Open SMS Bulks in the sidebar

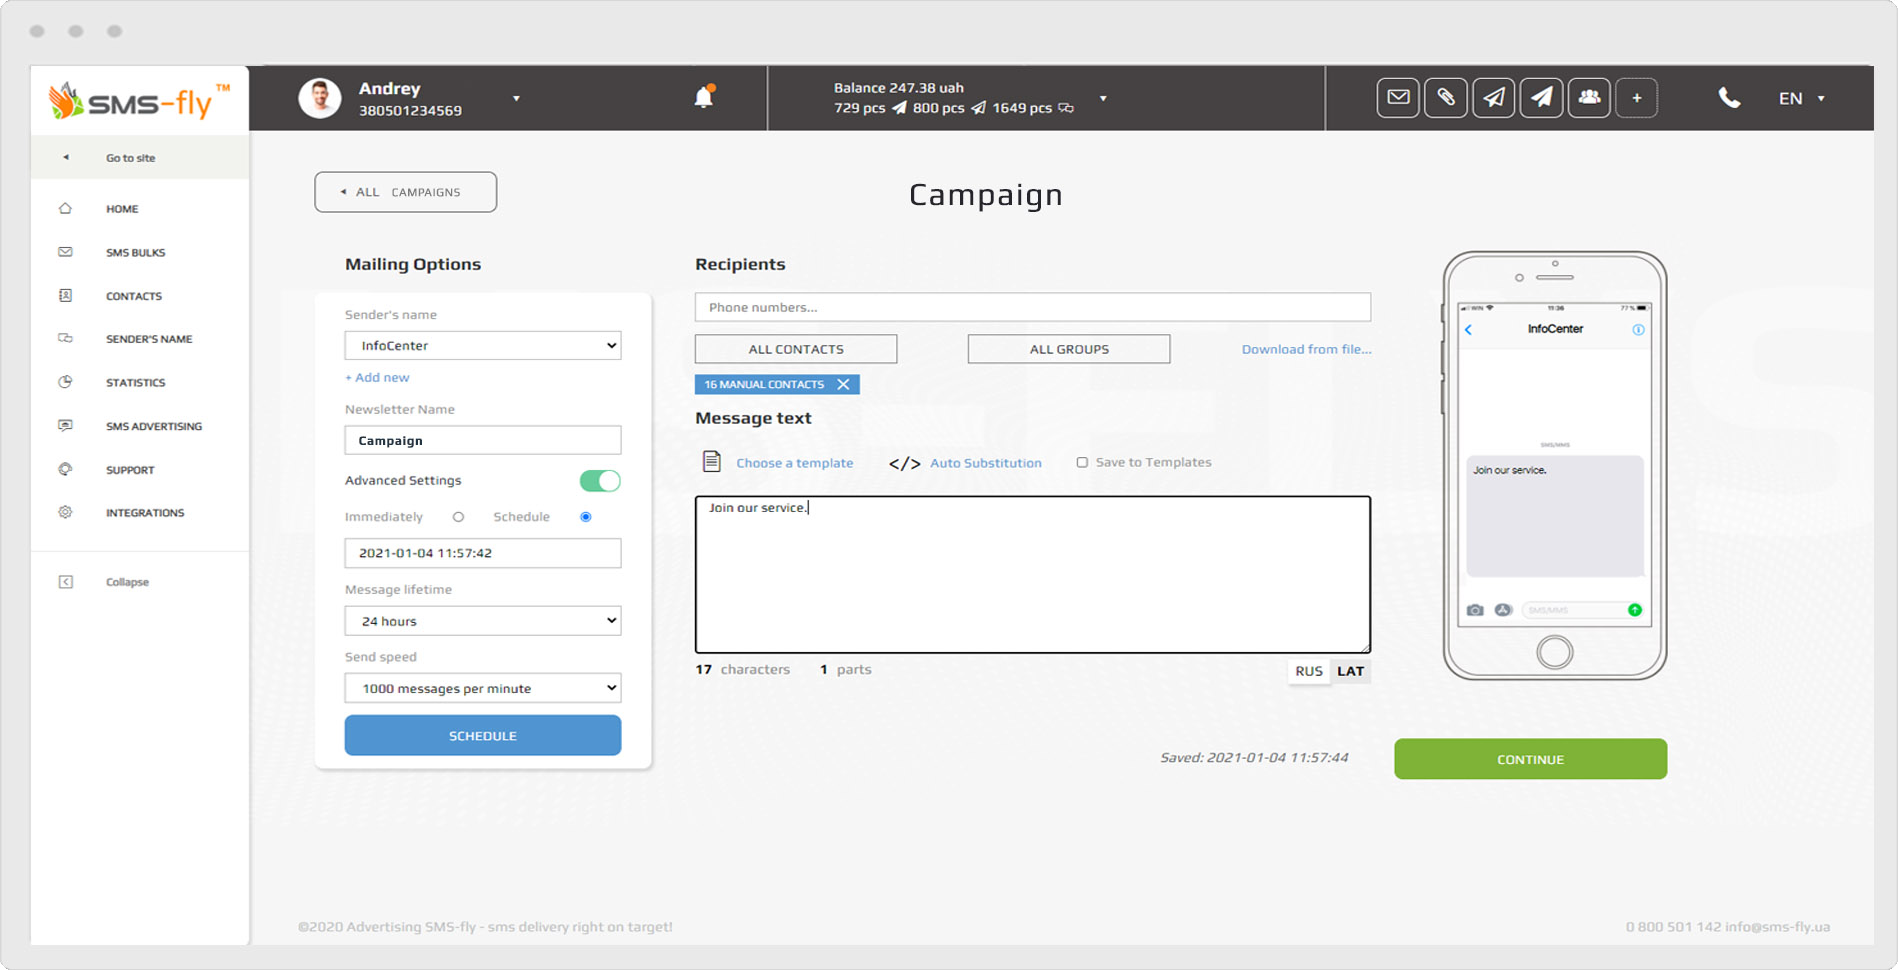click(136, 252)
